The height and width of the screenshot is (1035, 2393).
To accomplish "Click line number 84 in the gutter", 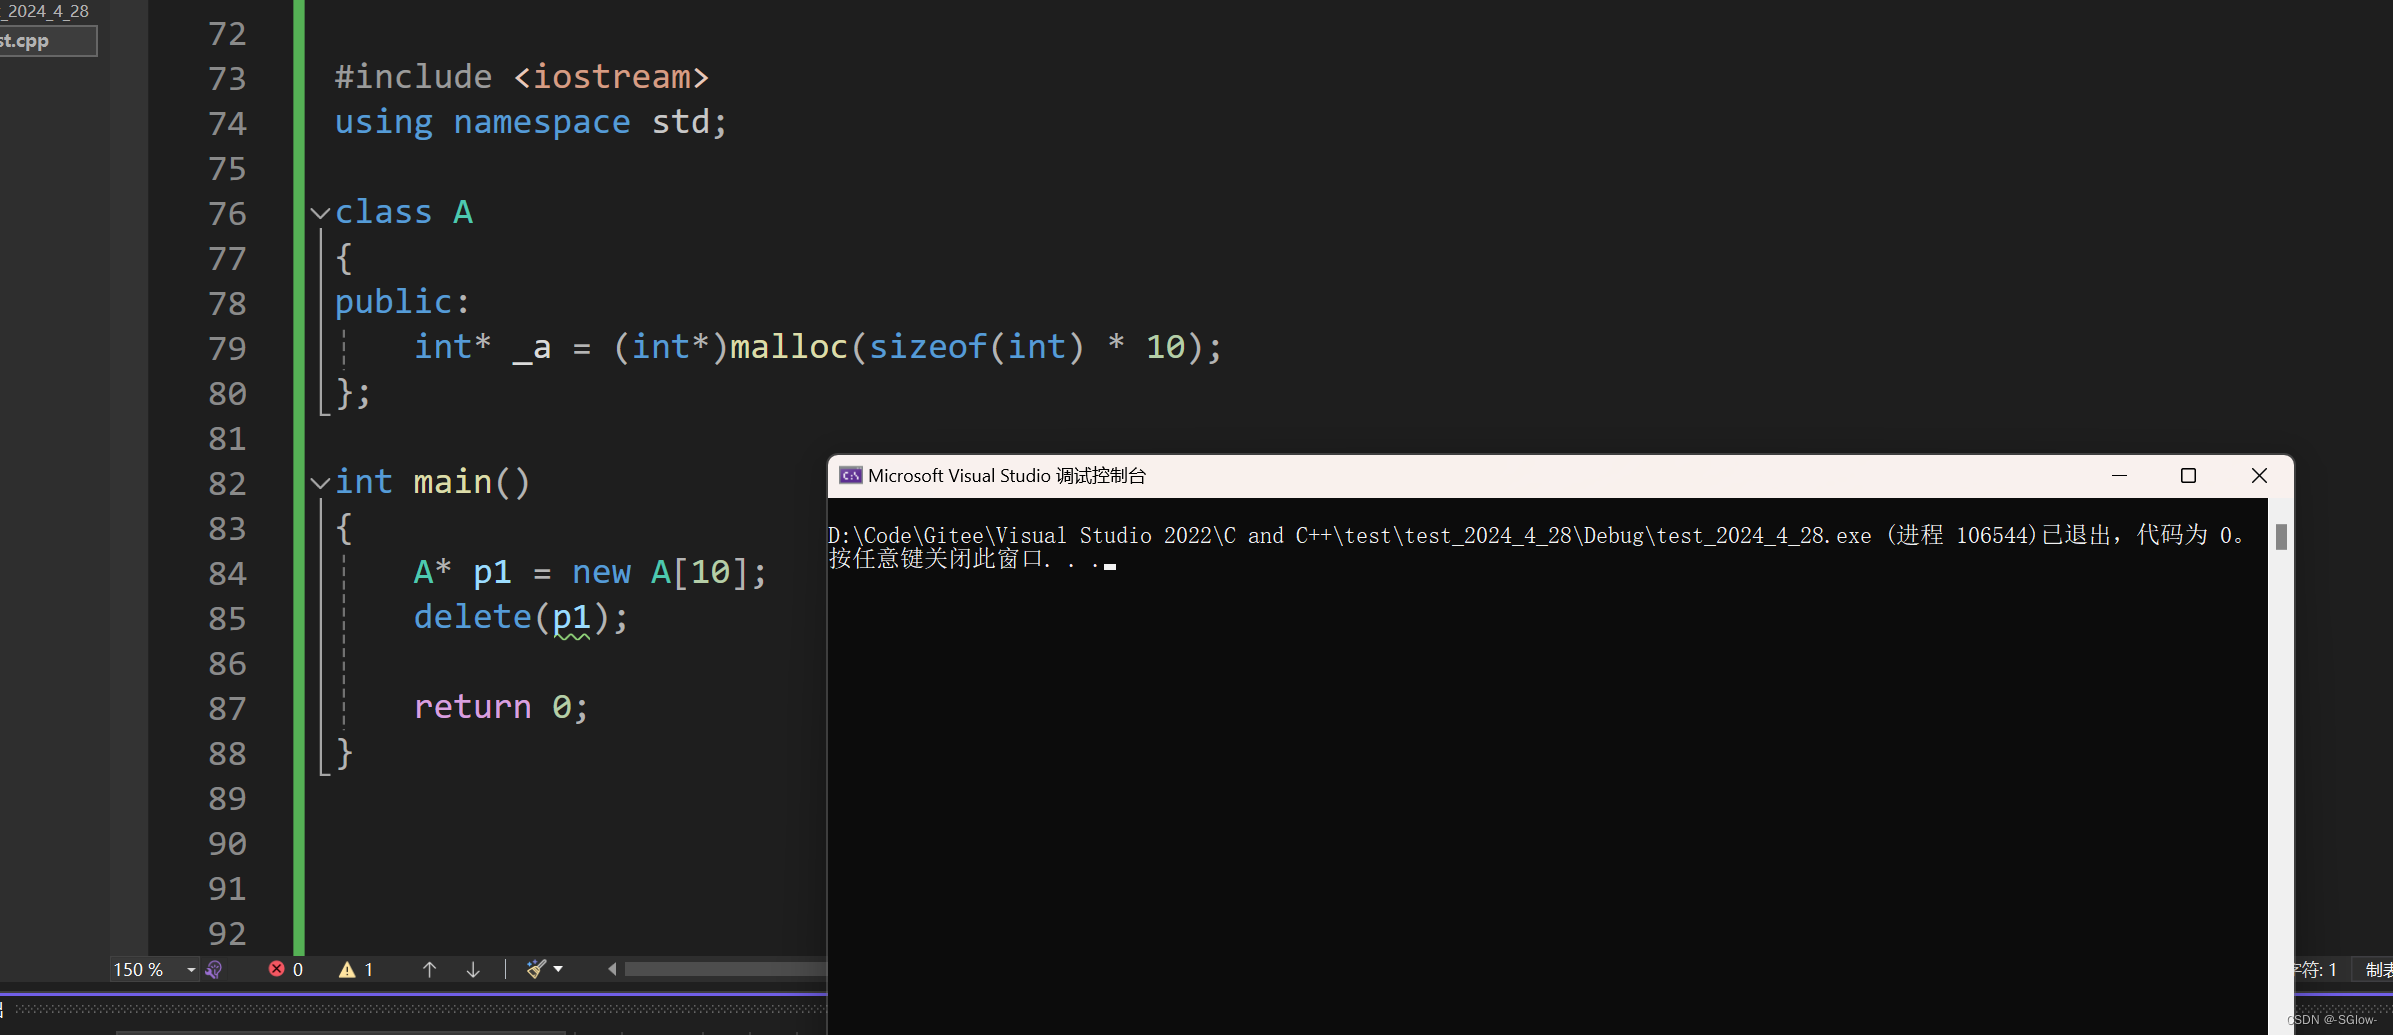I will (227, 573).
